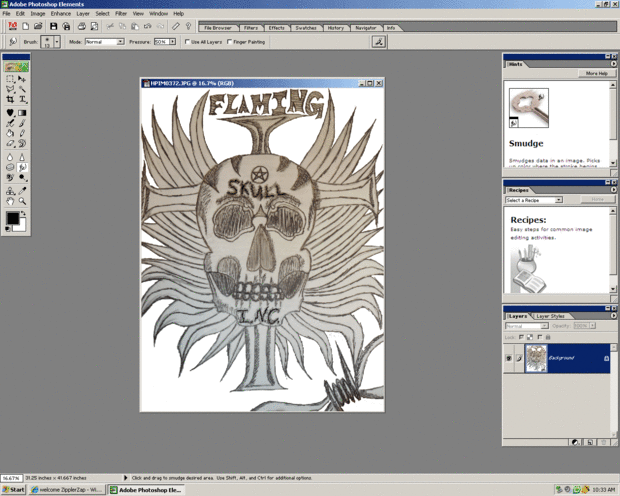The image size is (620, 496).
Task: Select the Sharpen tool
Action: 22,157
